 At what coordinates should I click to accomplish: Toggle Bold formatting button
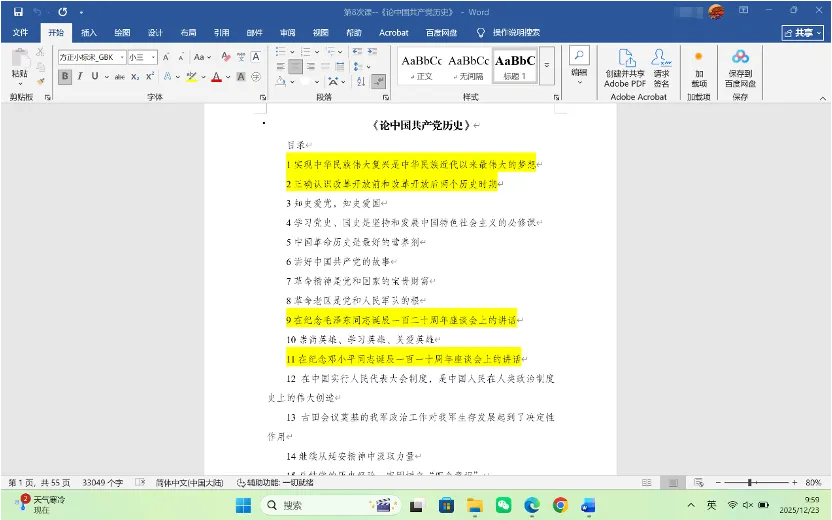click(x=65, y=76)
